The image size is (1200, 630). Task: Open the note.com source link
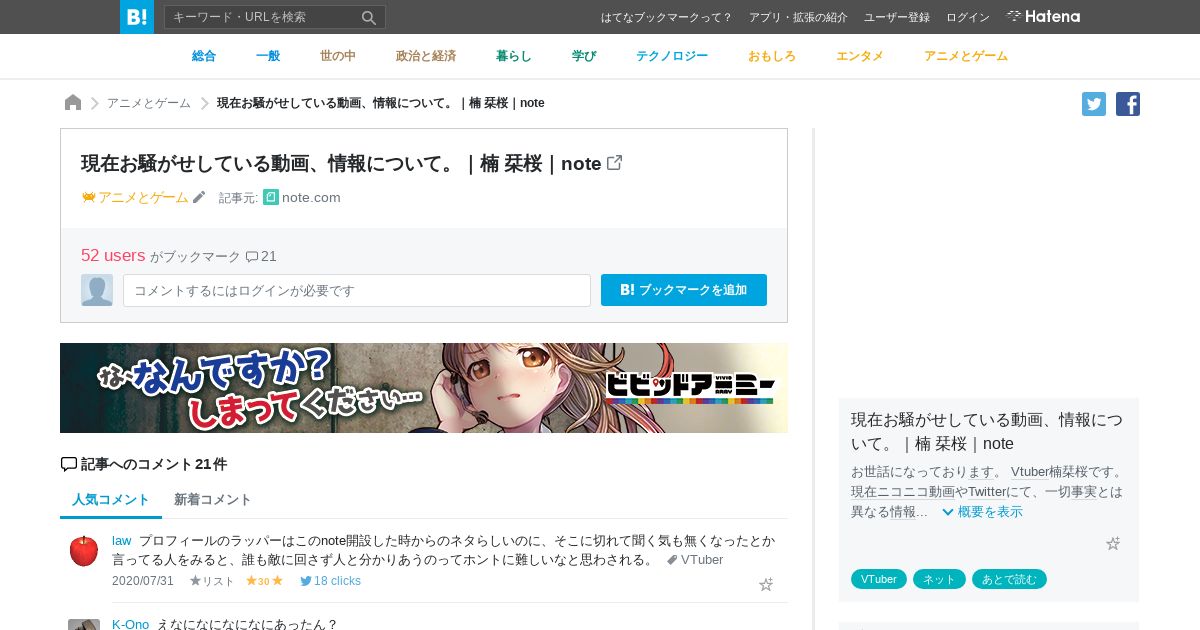302,198
